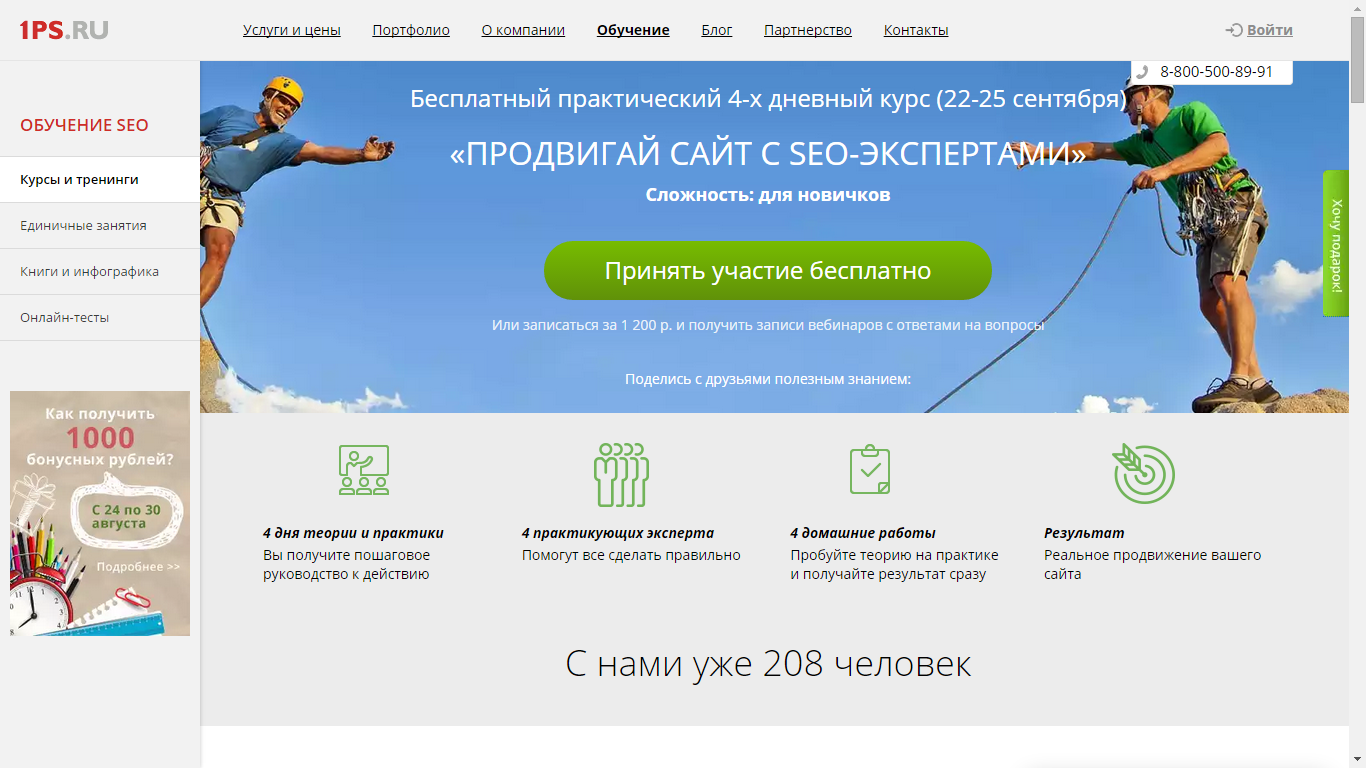Image resolution: width=1366 pixels, height=768 pixels.
Task: Click the Или записаться за 1 200 р. text
Action: tap(768, 325)
